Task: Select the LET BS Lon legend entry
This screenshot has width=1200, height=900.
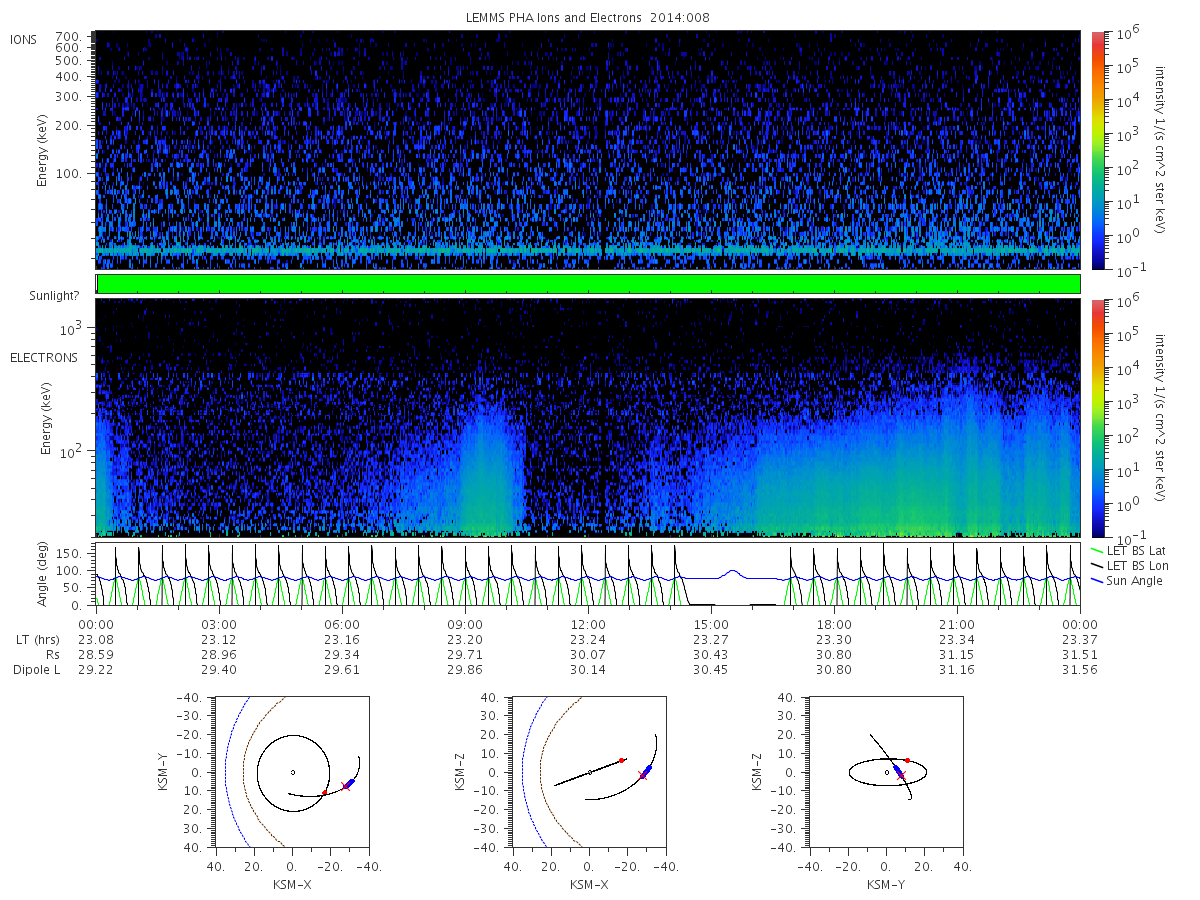Action: click(1131, 565)
